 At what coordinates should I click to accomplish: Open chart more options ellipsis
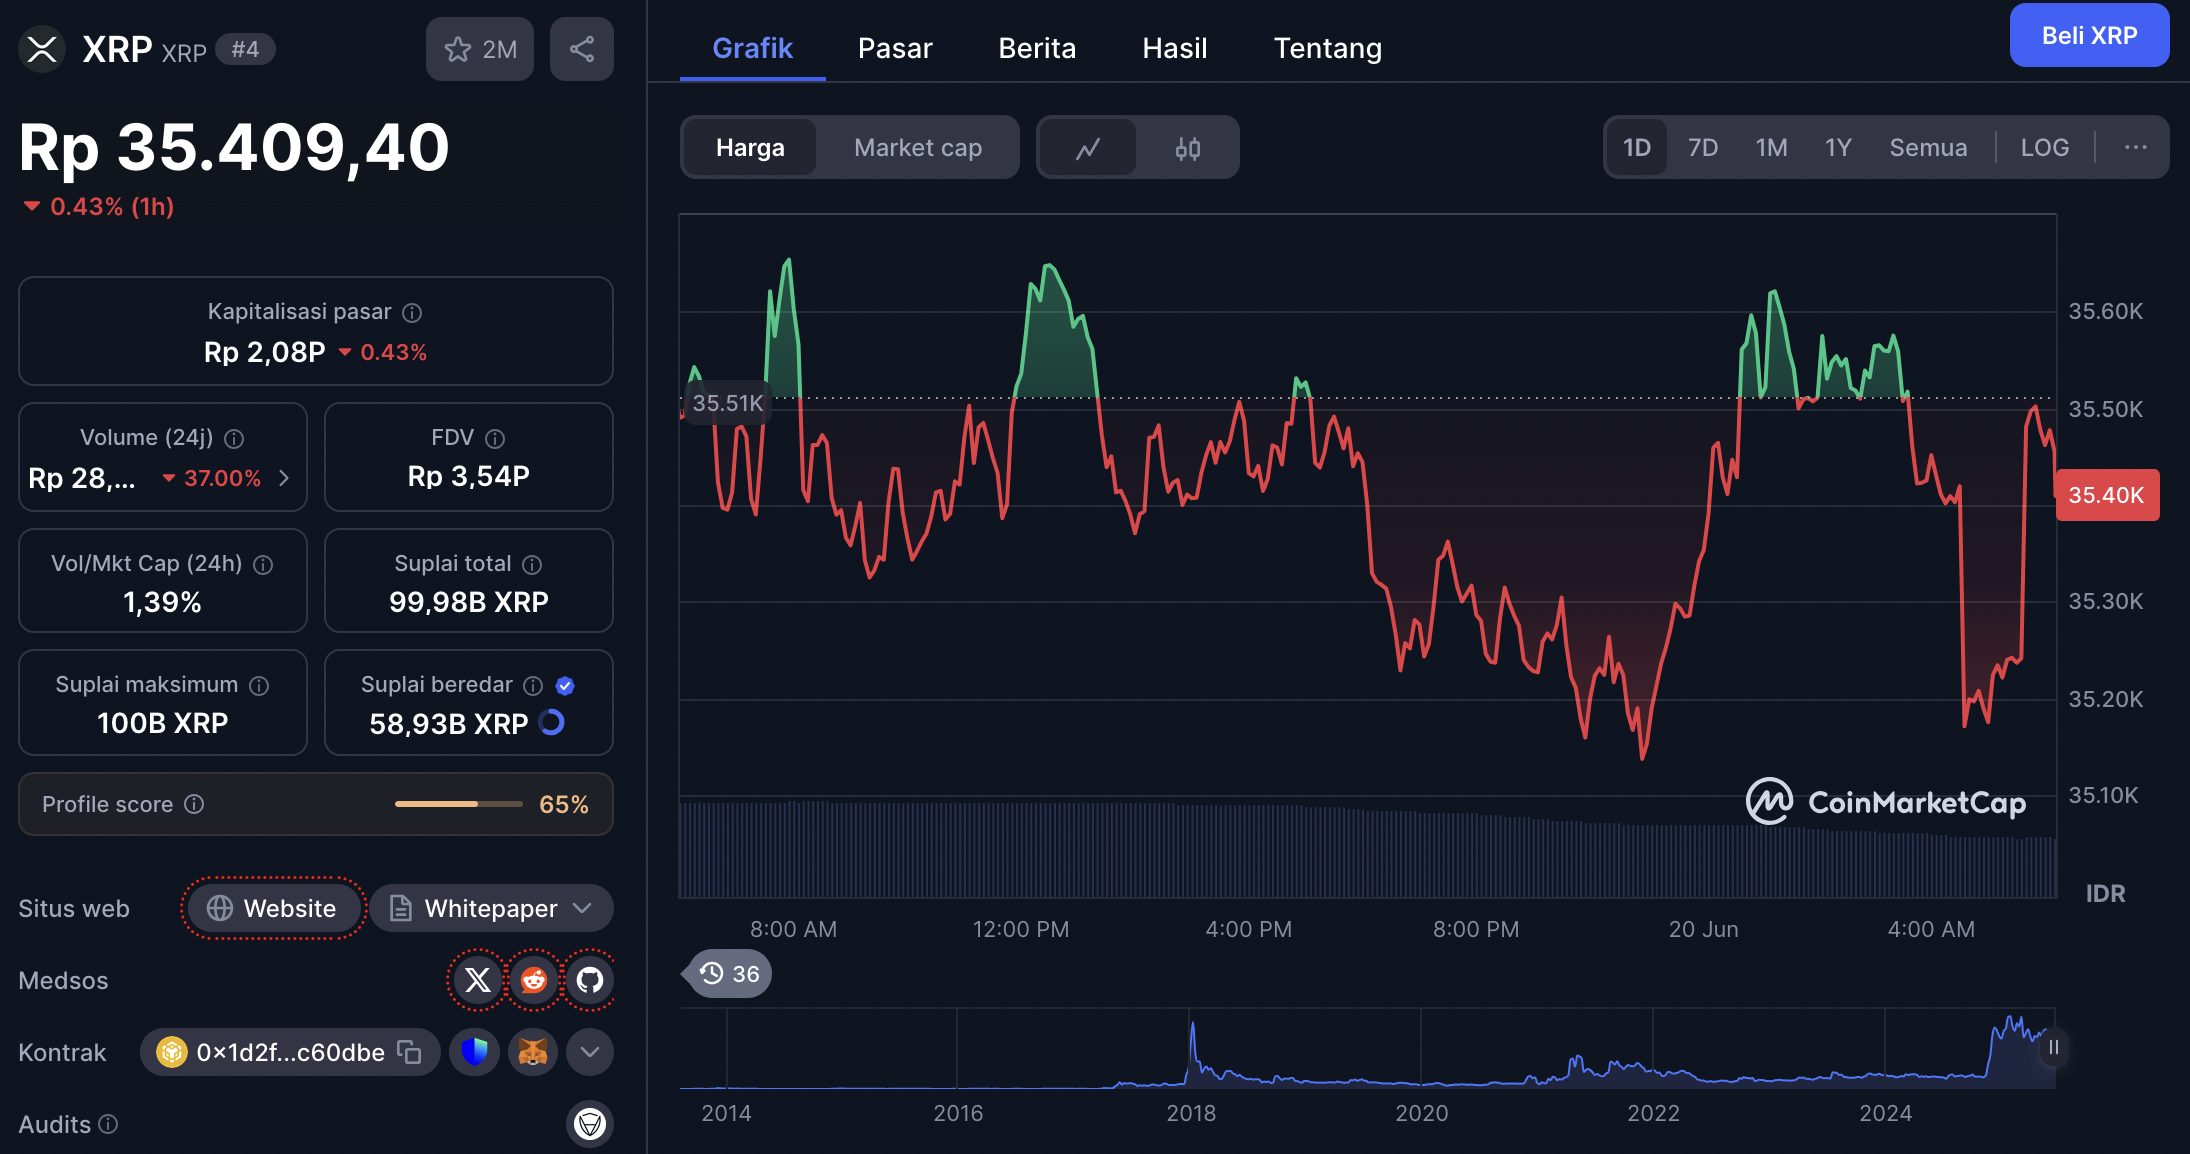[2136, 147]
